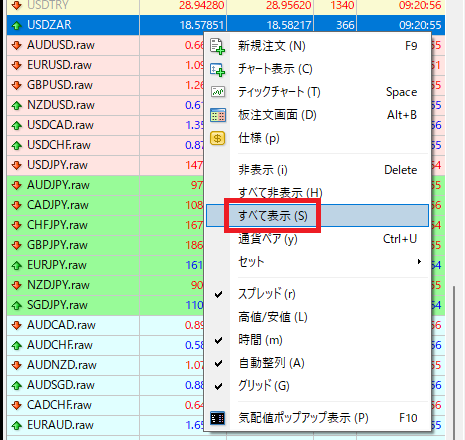This screenshot has height=440, width=465.
Task: Click the gold dollar specification icon
Action: 218,138
